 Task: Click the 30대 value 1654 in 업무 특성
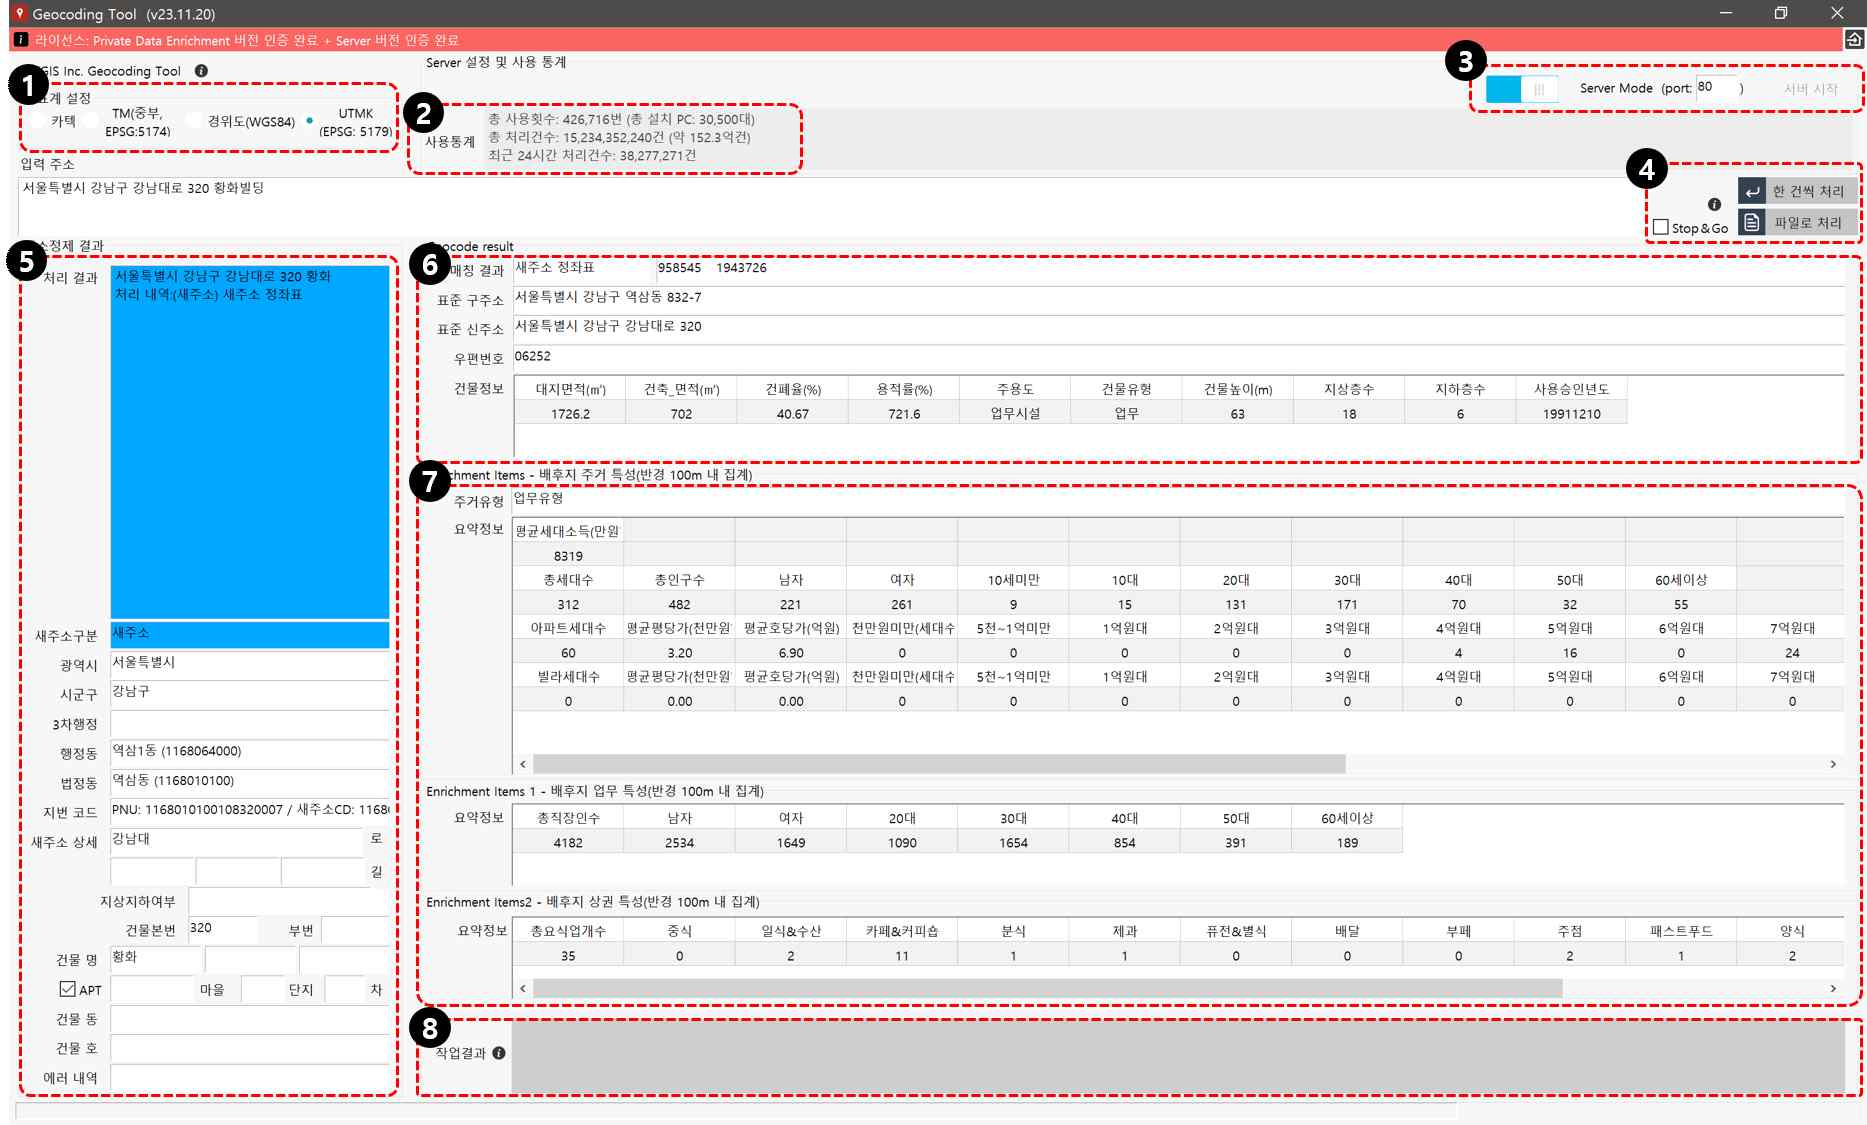[1013, 843]
